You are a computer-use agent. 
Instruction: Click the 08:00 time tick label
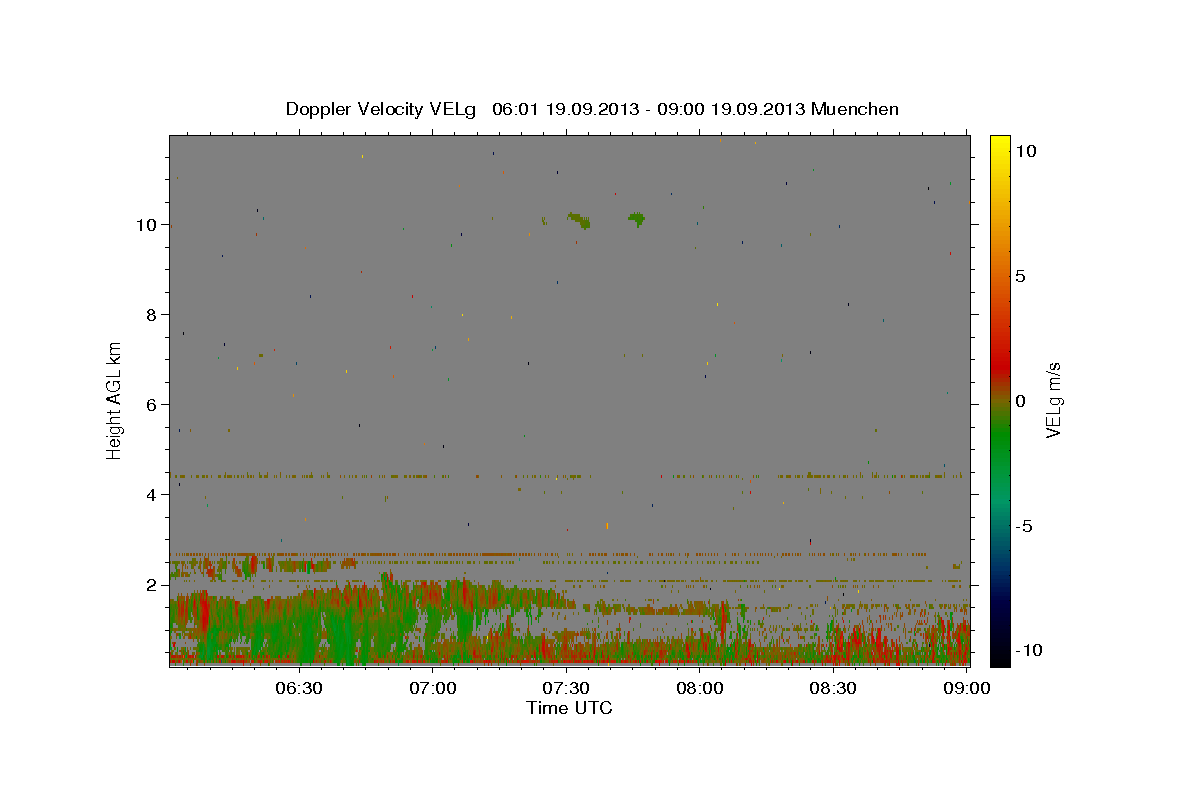click(x=700, y=688)
